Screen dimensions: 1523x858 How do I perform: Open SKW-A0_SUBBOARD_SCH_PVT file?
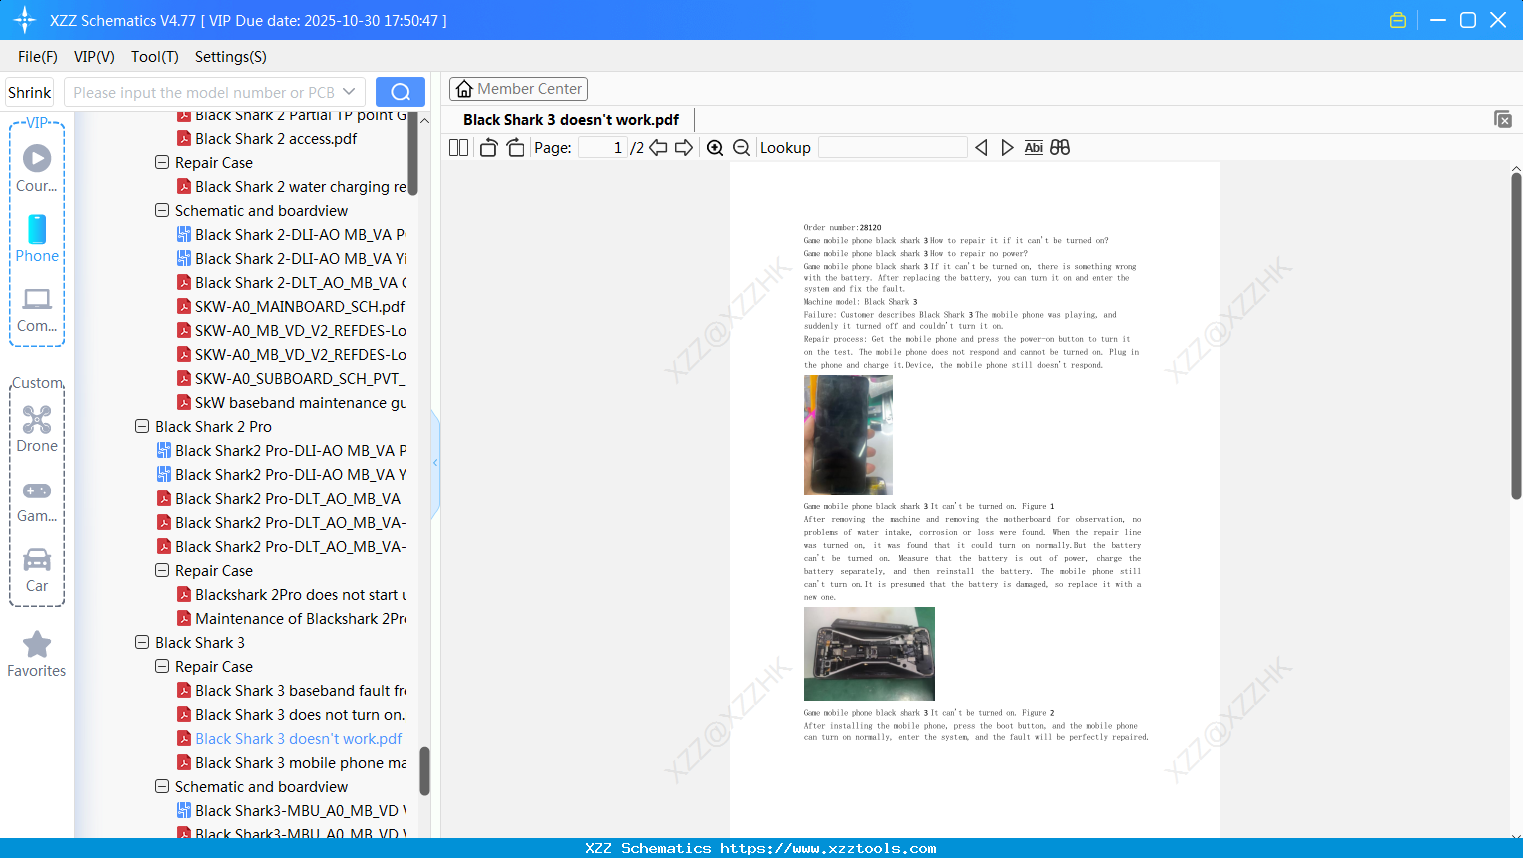coord(291,378)
